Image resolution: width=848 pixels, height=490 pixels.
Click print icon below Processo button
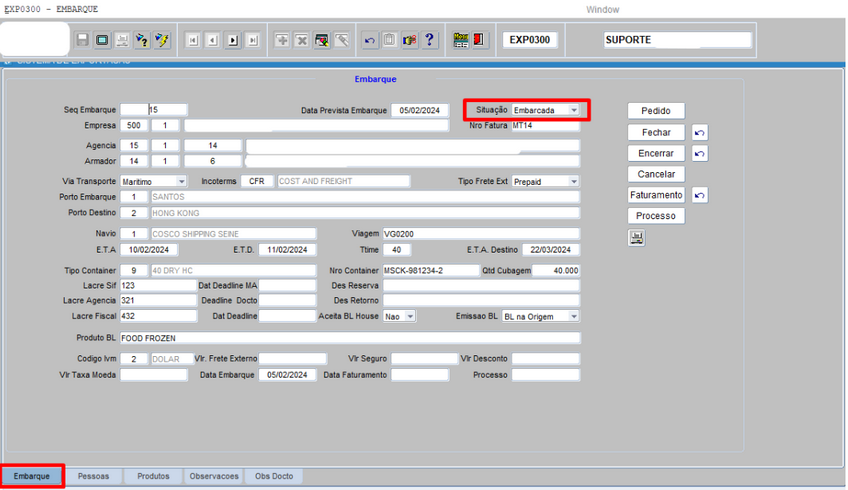[637, 238]
